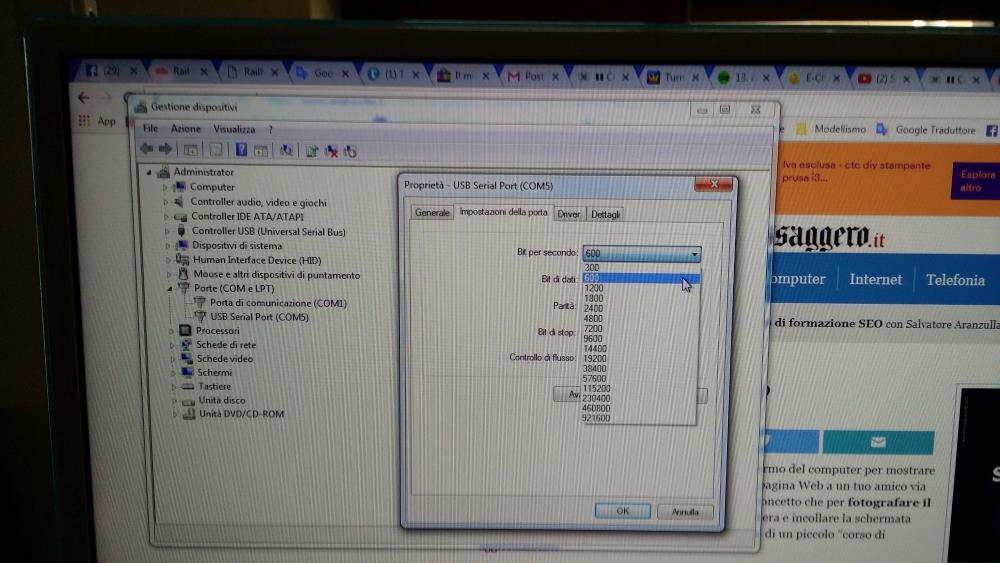The image size is (1000, 563).
Task: Click the browser back arrow
Action: tap(83, 98)
